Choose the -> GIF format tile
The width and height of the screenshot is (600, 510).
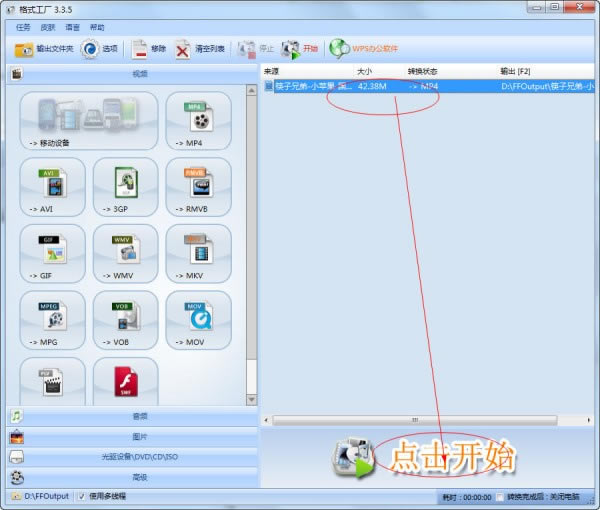click(x=52, y=254)
